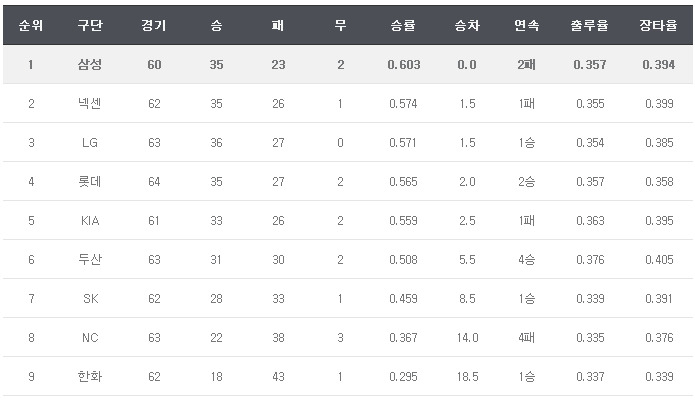
Task: Open the 롯데 team entry
Action: (x=90, y=182)
